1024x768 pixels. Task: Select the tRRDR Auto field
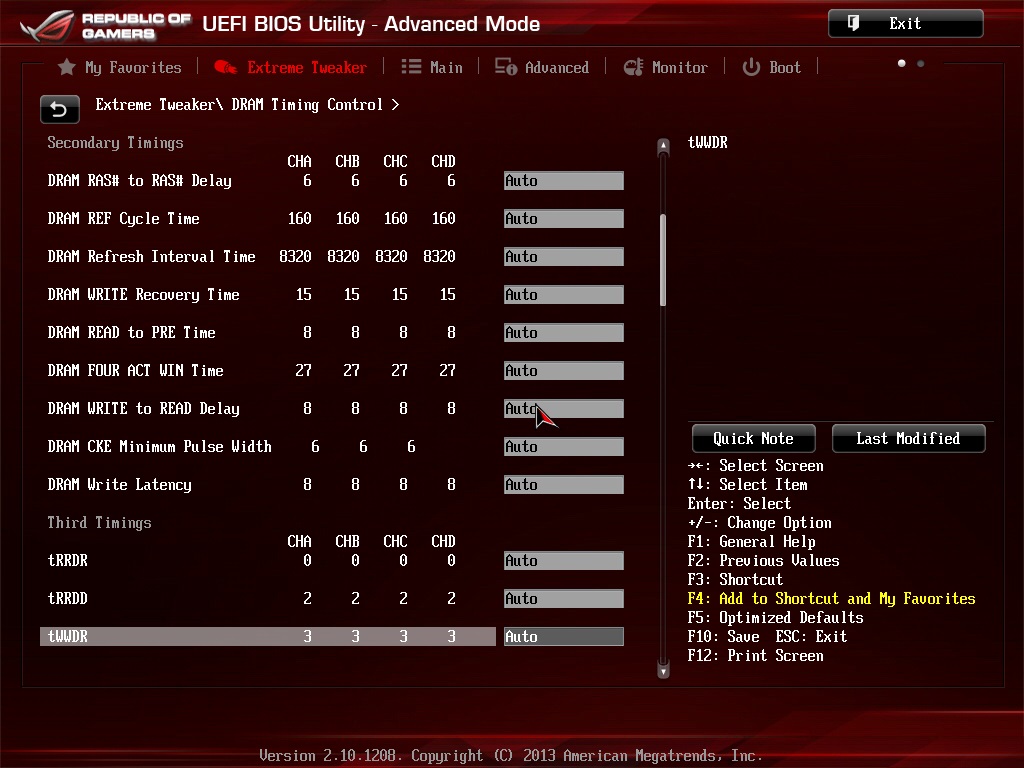tap(564, 560)
